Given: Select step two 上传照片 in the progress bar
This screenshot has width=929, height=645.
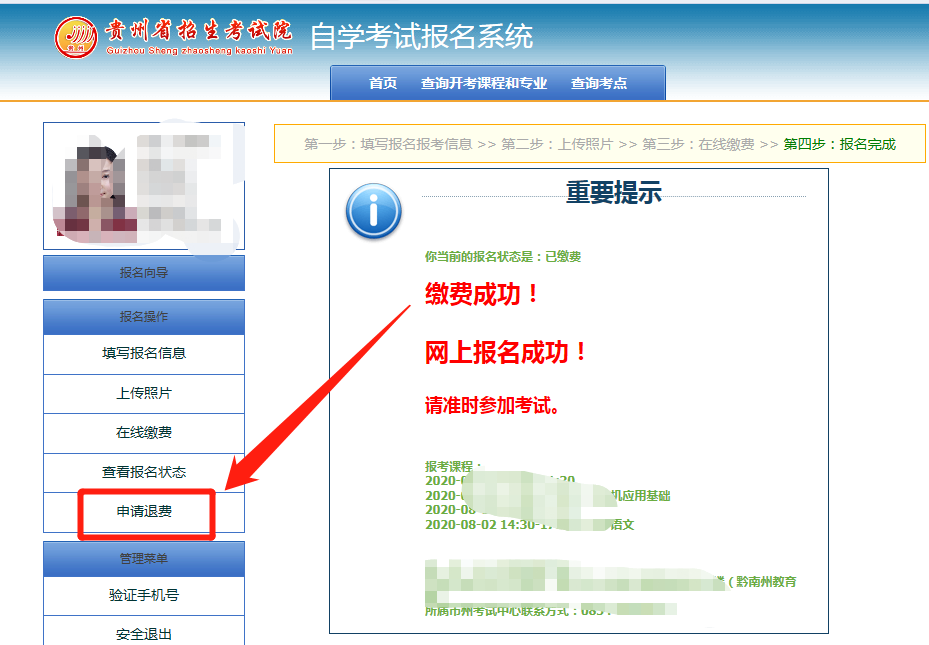Looking at the screenshot, I should pos(557,144).
